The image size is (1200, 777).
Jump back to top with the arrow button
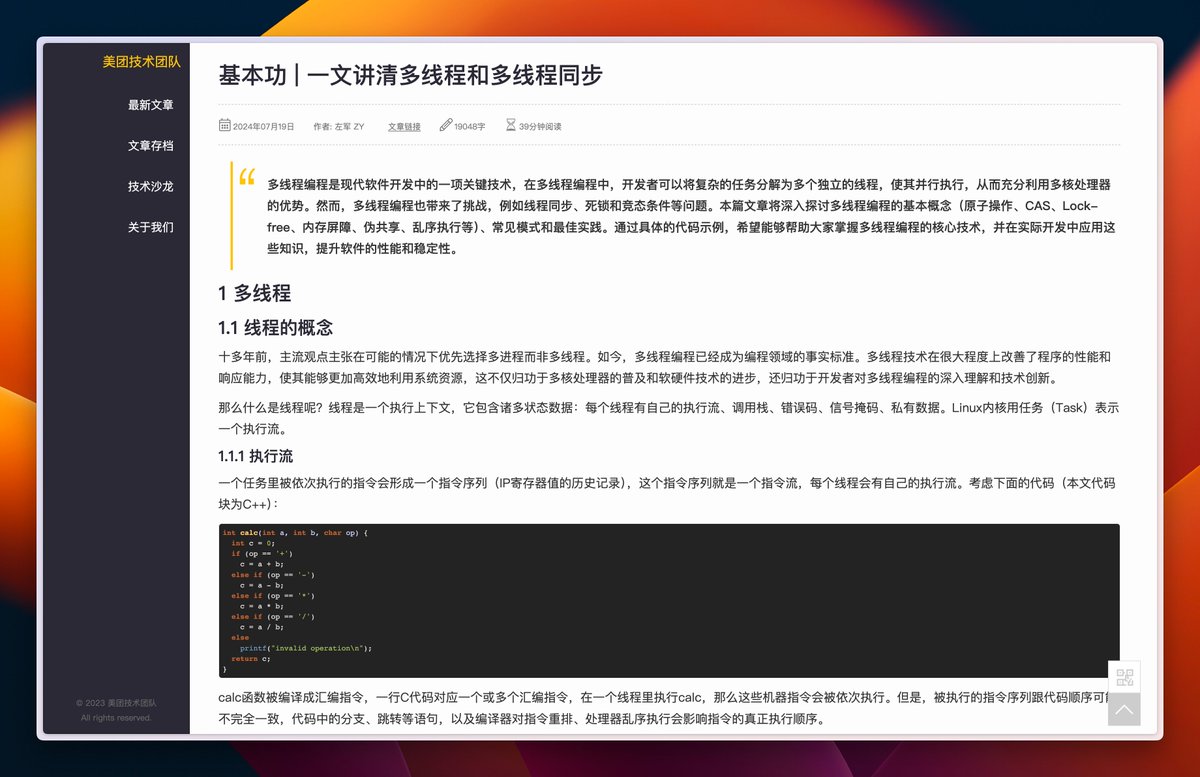click(x=1124, y=710)
